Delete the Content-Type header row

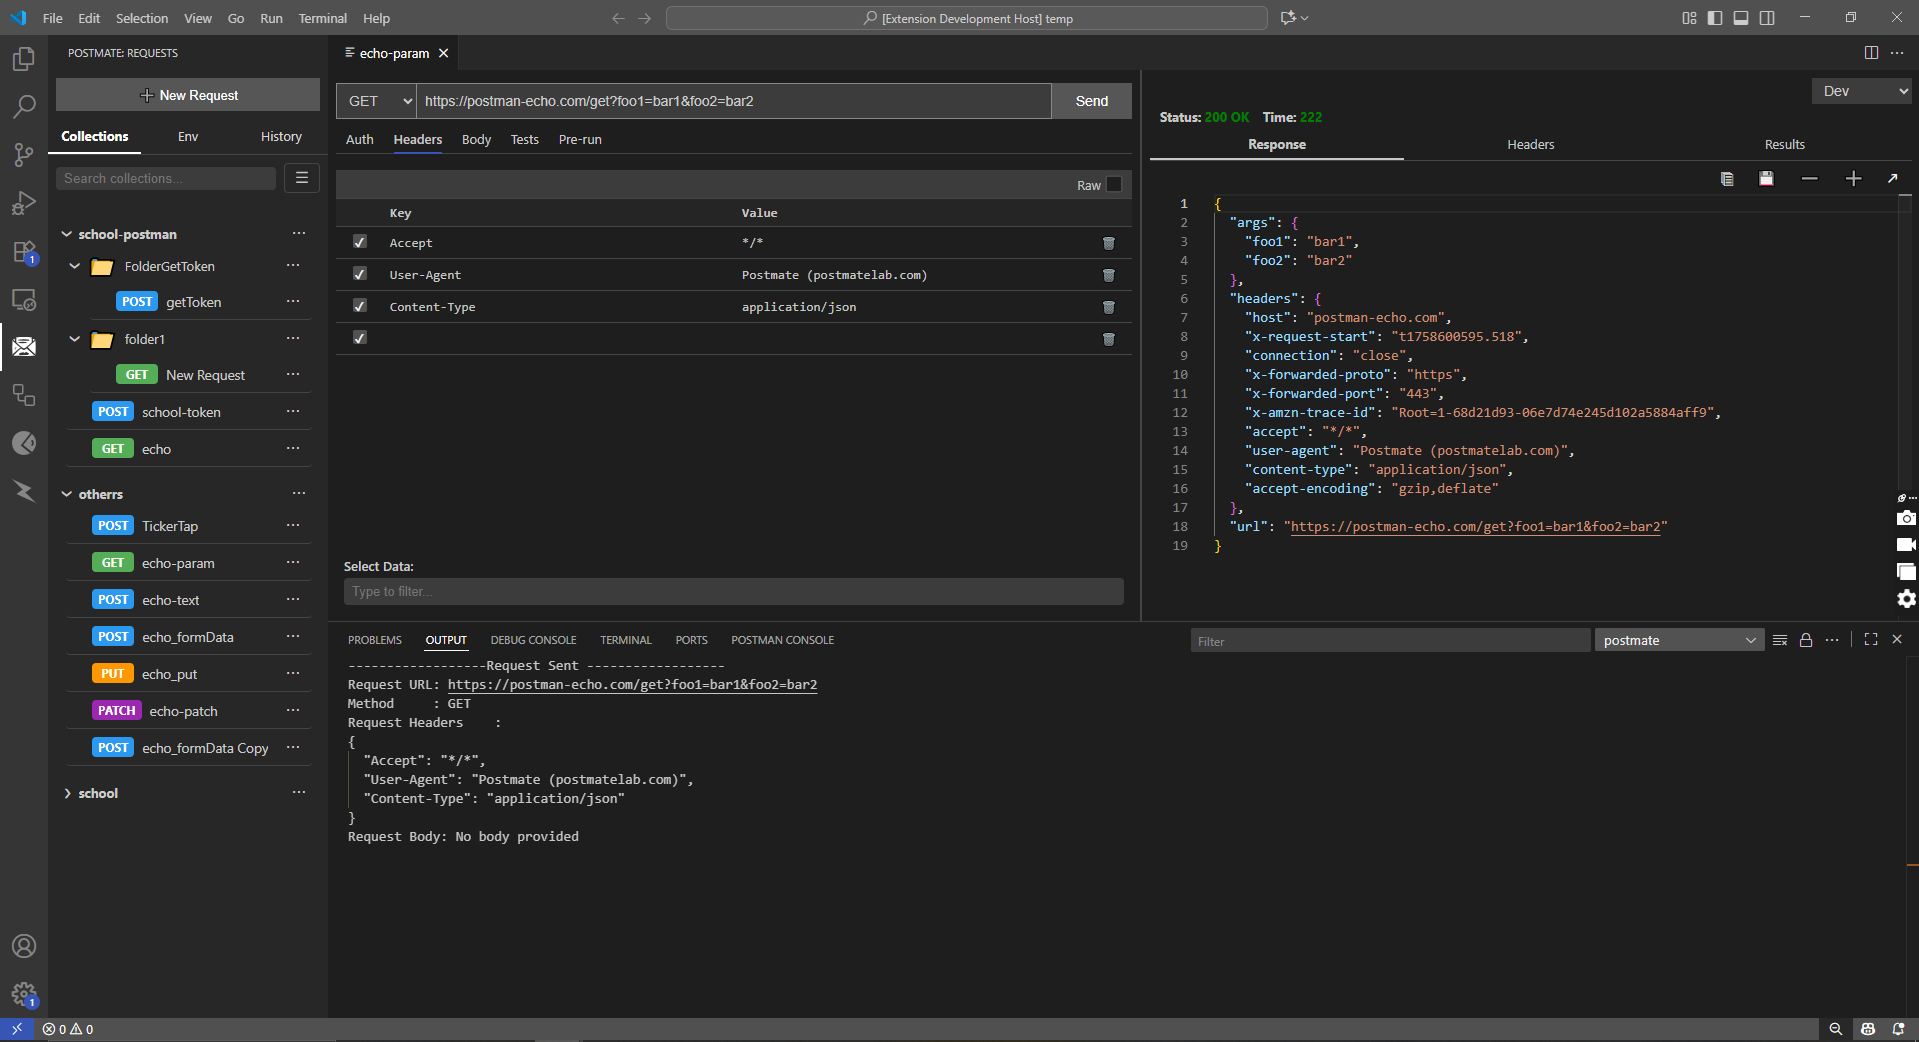click(1108, 307)
